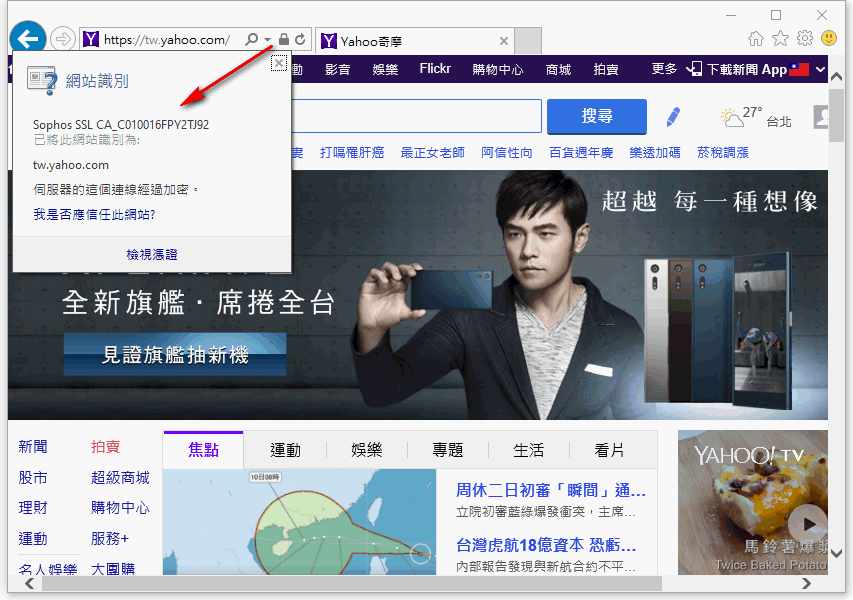Viewport: 853px width, 600px height.
Task: Open headline 台灣虎航18億資本
Action: [x=546, y=545]
